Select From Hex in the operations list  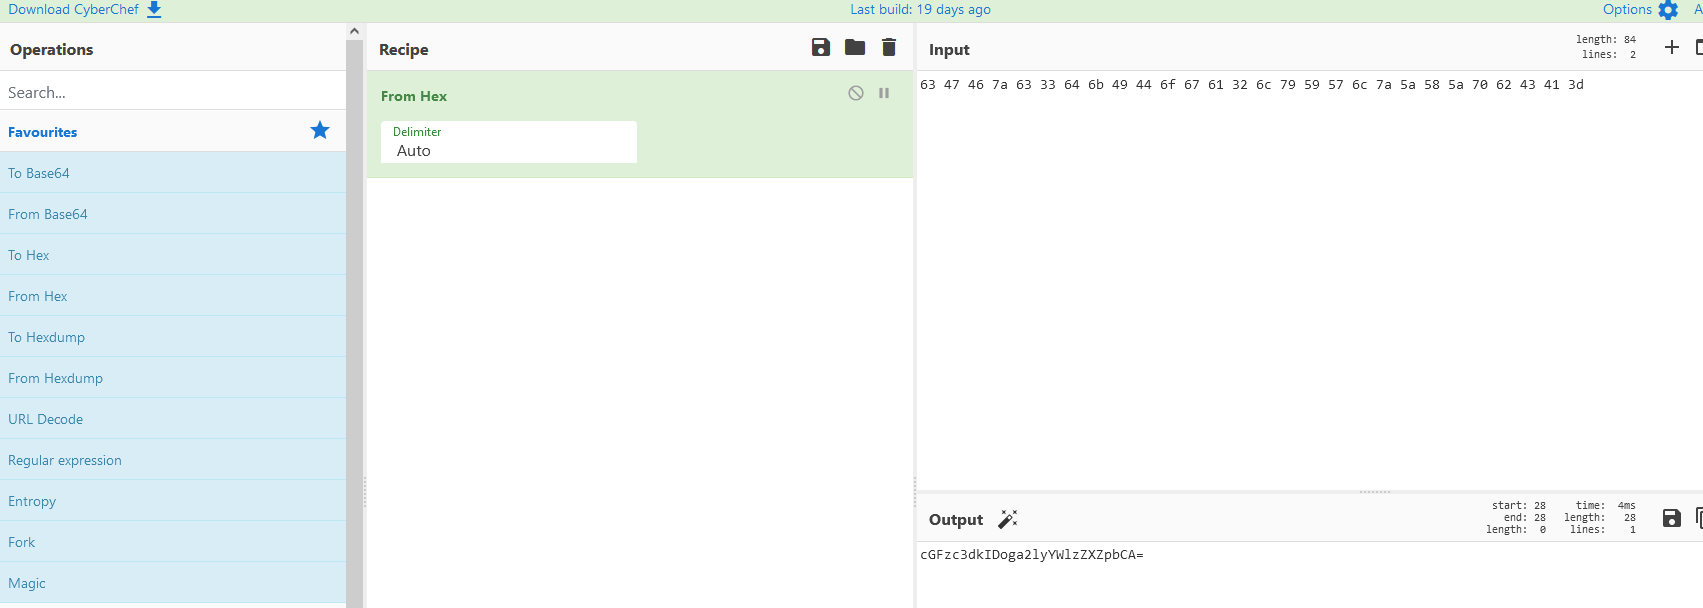[173, 296]
